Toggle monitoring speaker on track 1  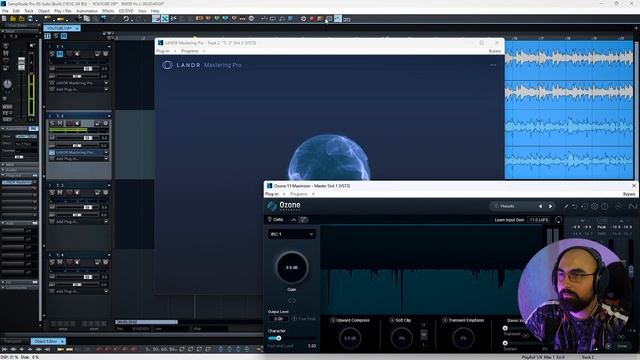[x=77, y=54]
